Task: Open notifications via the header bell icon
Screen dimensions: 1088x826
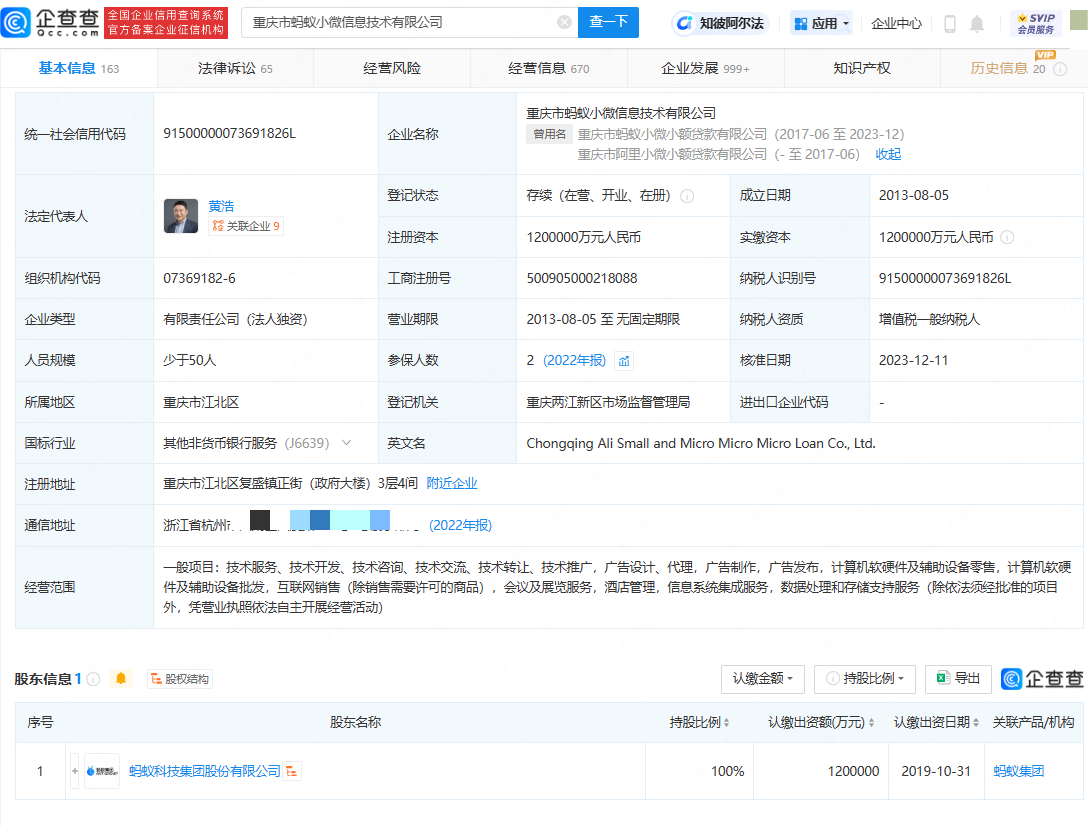Action: coord(977,23)
